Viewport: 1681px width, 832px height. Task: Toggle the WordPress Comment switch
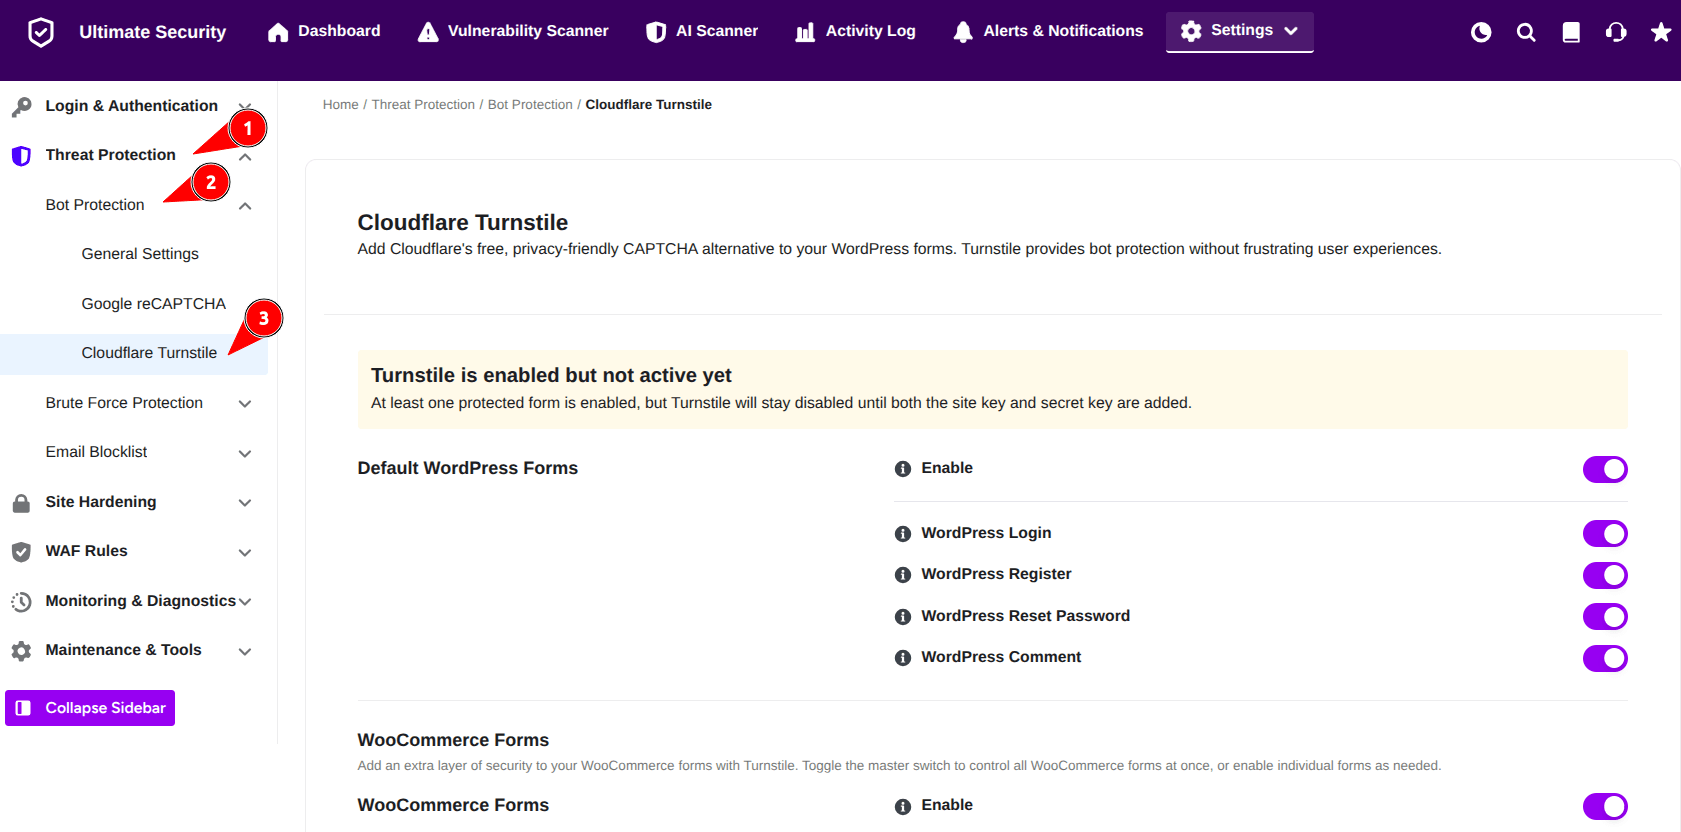(x=1605, y=658)
